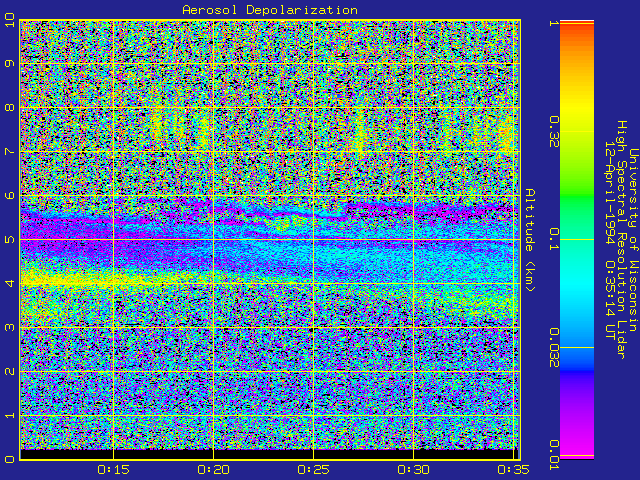Click the colorbar label 0.01
640x480 pixels.
(x=554, y=455)
